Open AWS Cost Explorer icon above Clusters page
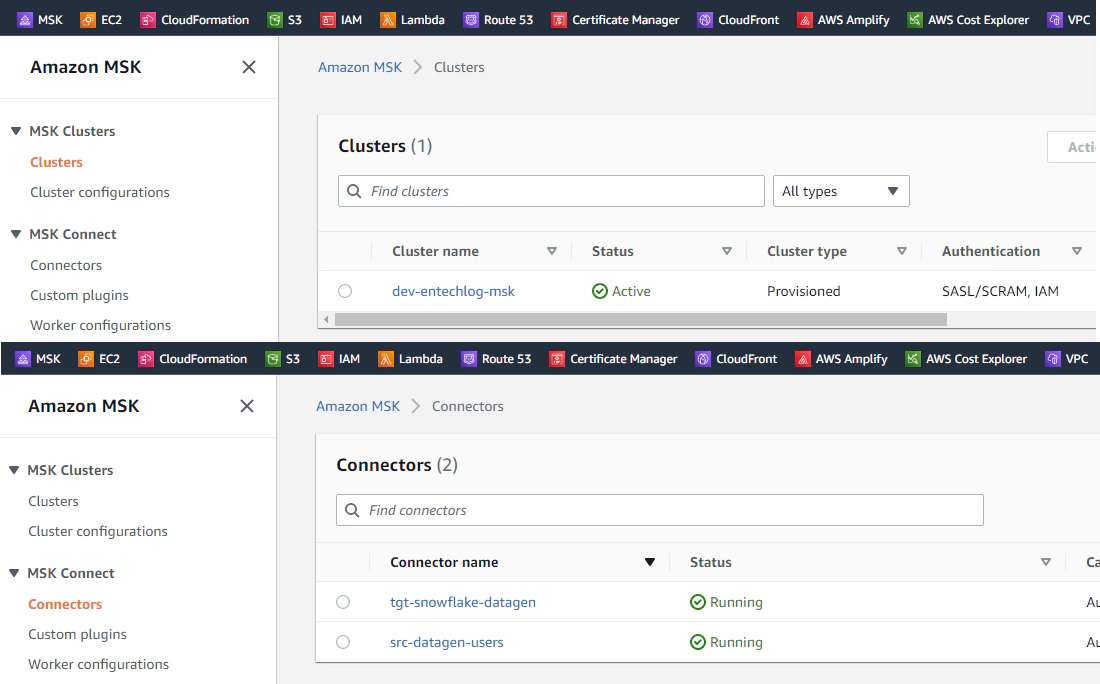 (915, 20)
